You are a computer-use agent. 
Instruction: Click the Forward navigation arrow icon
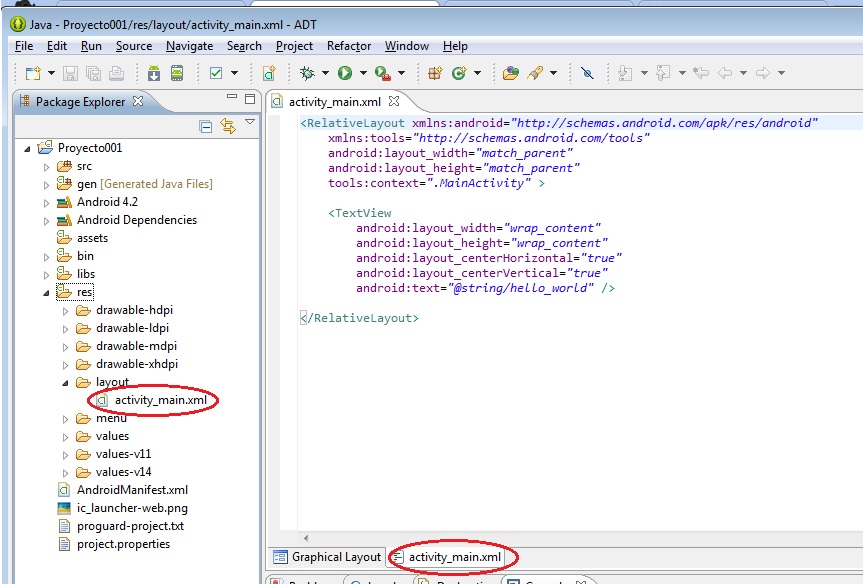tap(763, 73)
